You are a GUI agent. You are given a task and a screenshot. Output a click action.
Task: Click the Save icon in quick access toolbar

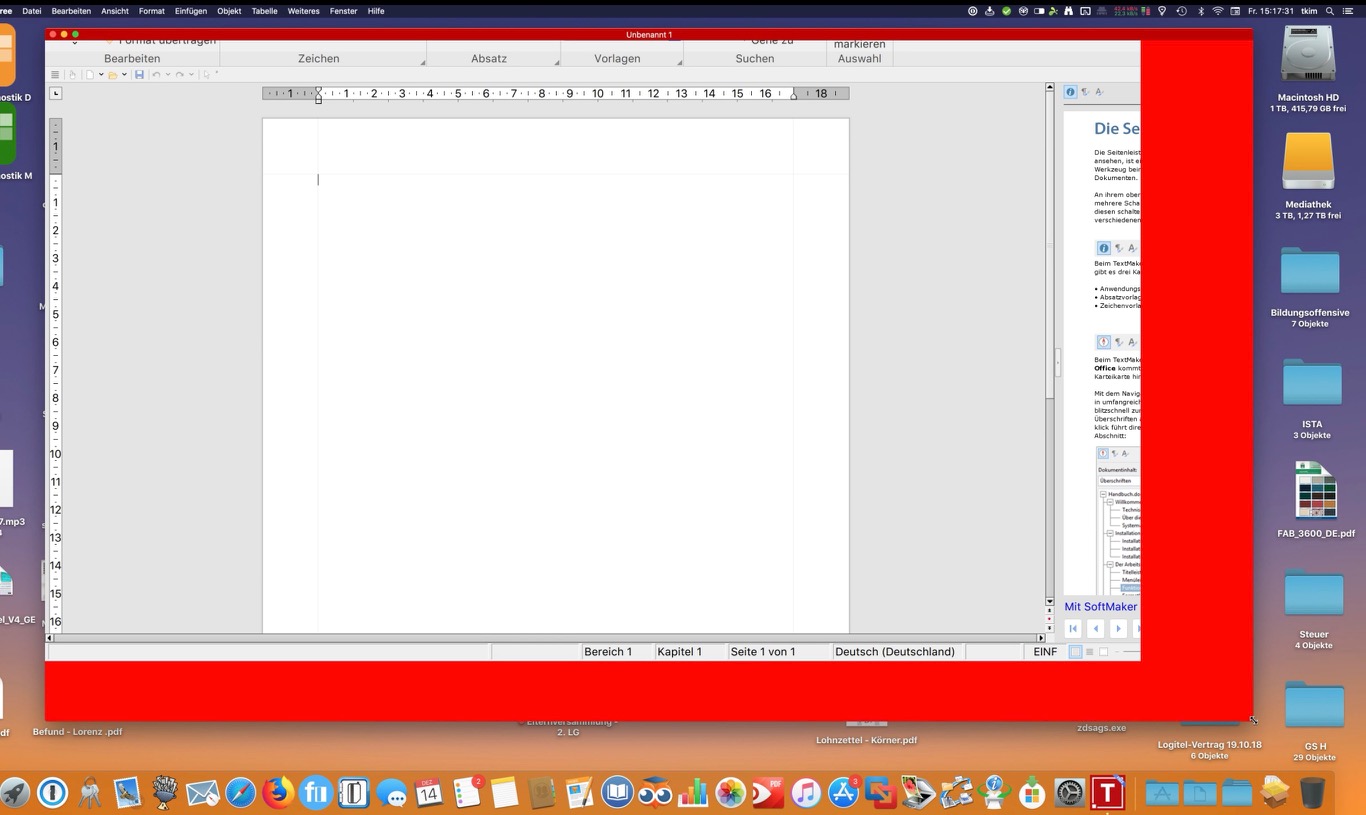coord(139,75)
